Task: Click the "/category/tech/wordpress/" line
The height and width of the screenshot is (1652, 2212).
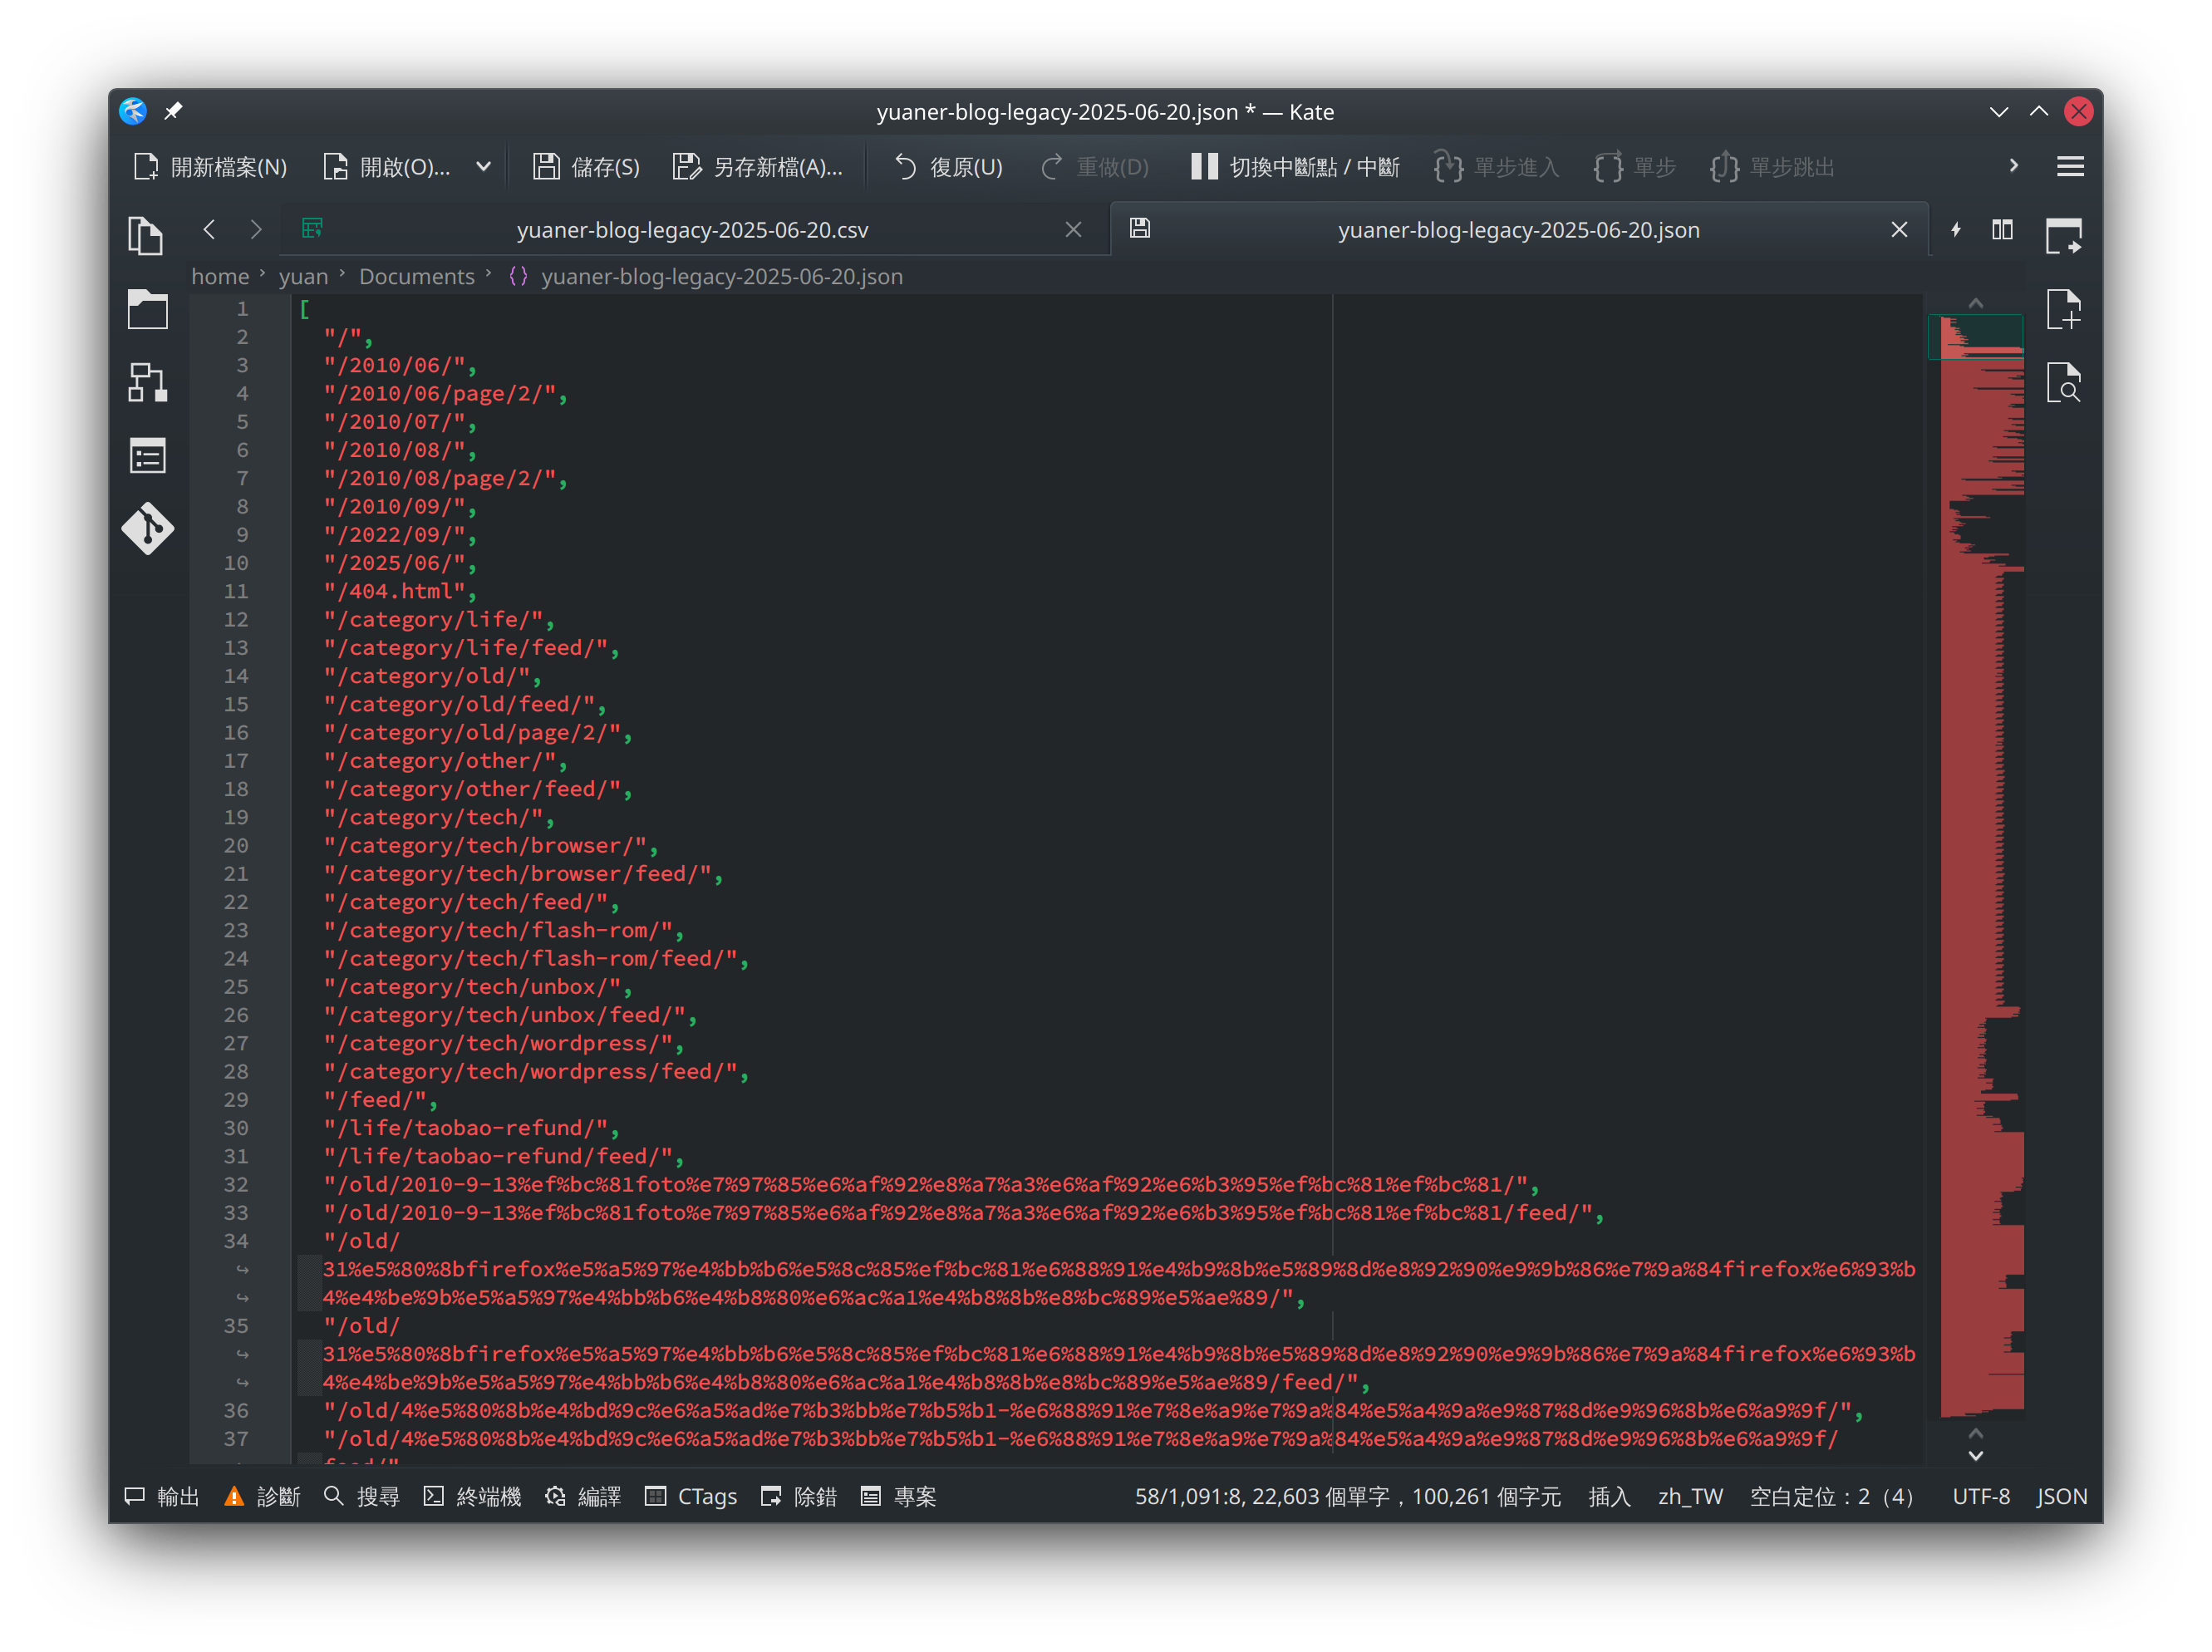Action: (504, 1043)
